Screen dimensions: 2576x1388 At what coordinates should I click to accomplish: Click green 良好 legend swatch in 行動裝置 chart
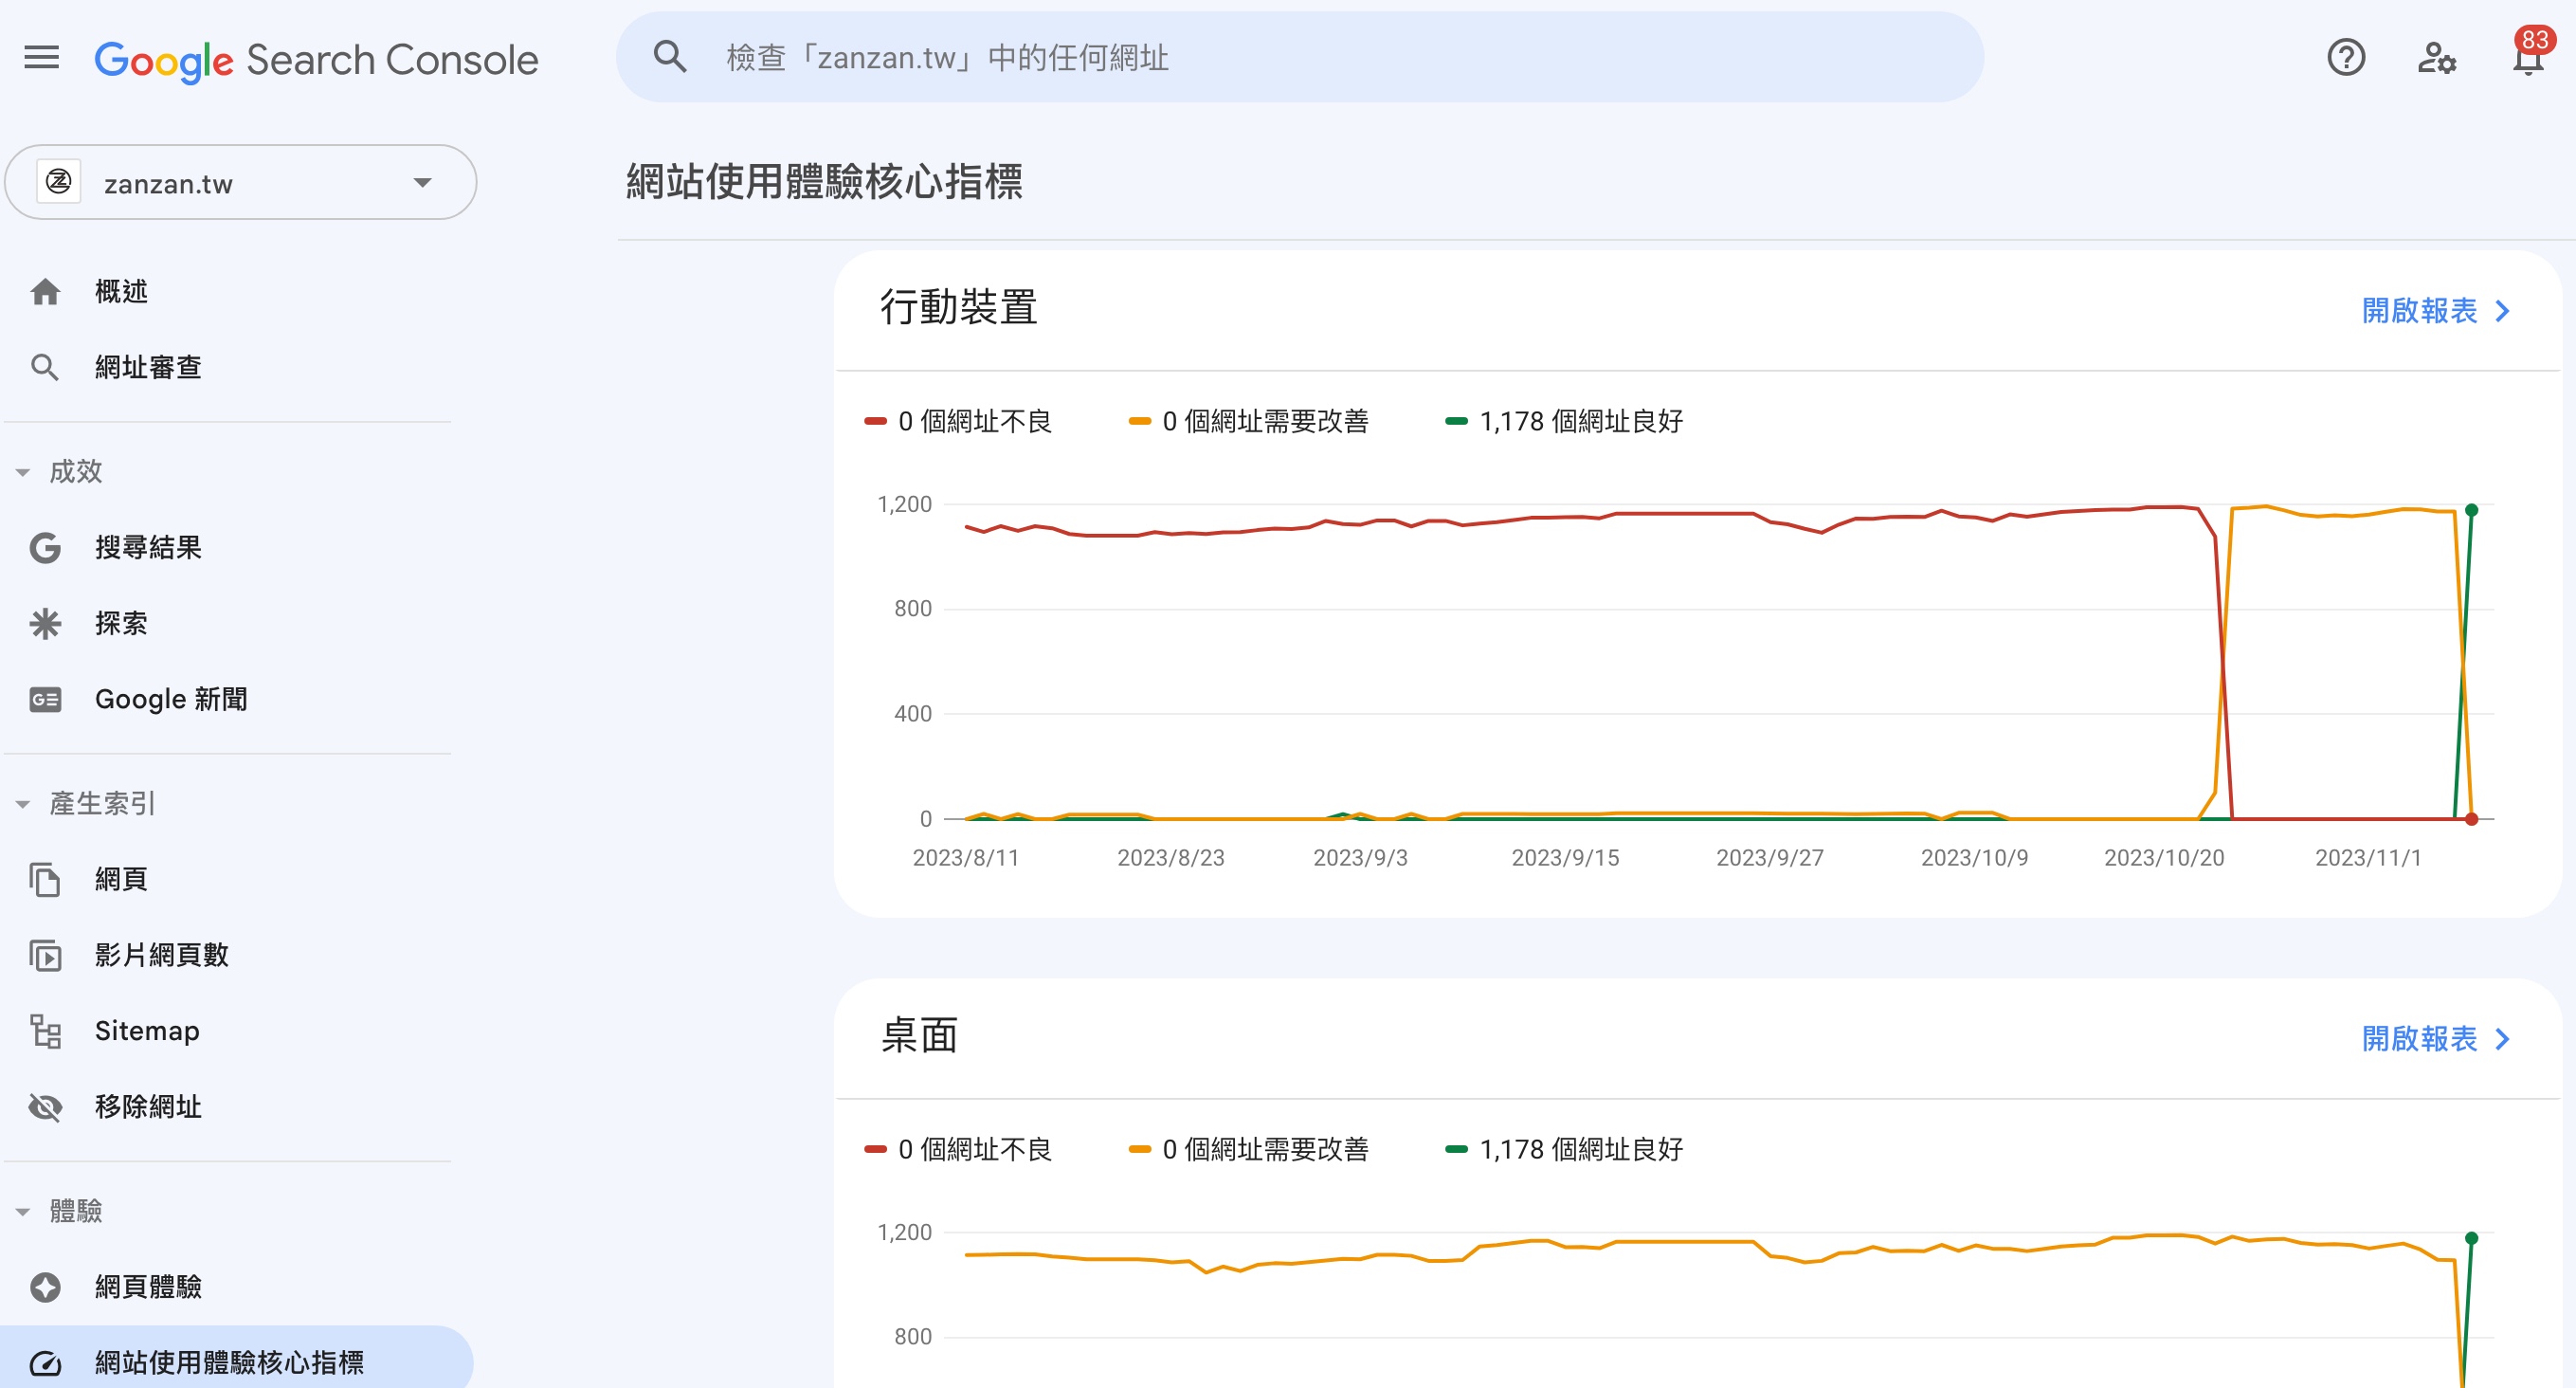click(1456, 422)
